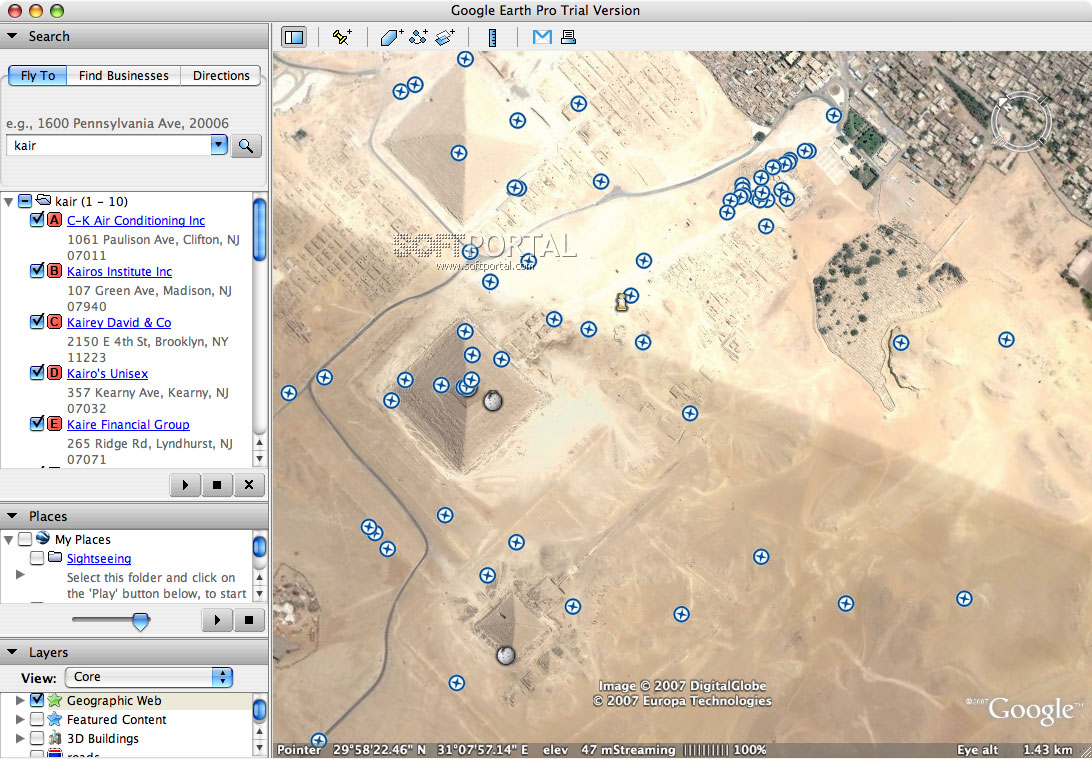Add a placemark with the pushpin icon
Screen dimensions: 1092x759
coord(342,37)
